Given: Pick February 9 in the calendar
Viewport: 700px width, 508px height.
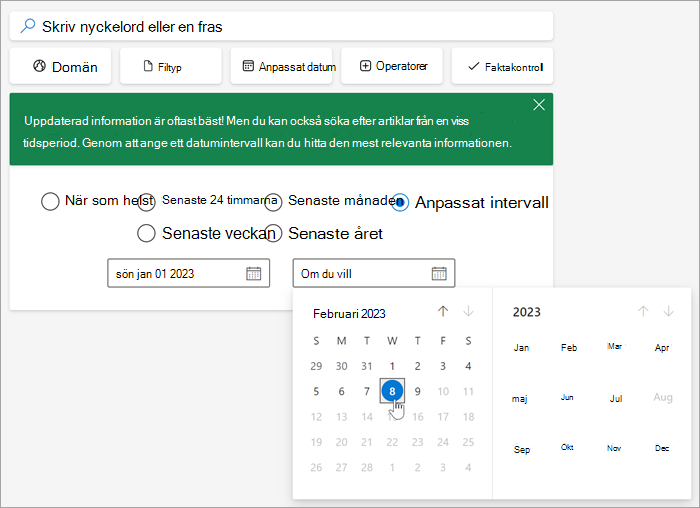Looking at the screenshot, I should coord(417,391).
